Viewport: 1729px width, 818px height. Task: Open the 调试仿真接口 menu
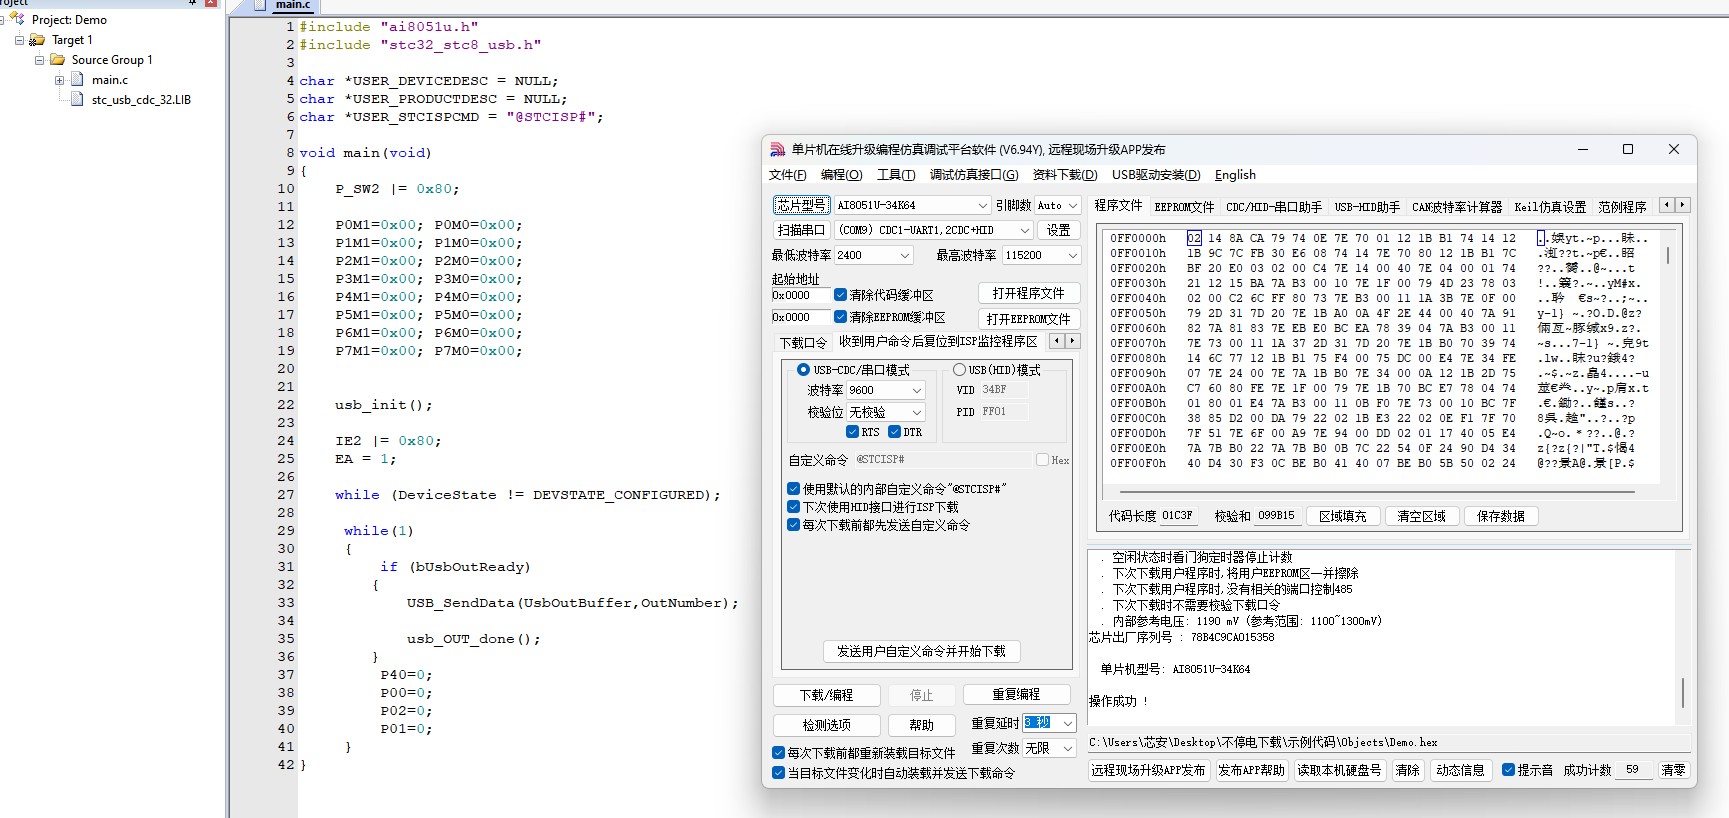pyautogui.click(x=973, y=175)
